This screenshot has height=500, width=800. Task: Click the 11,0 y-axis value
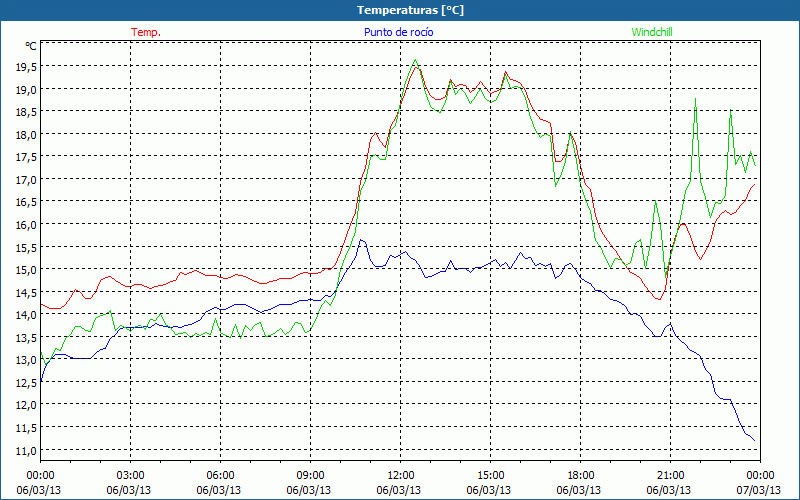click(26, 450)
